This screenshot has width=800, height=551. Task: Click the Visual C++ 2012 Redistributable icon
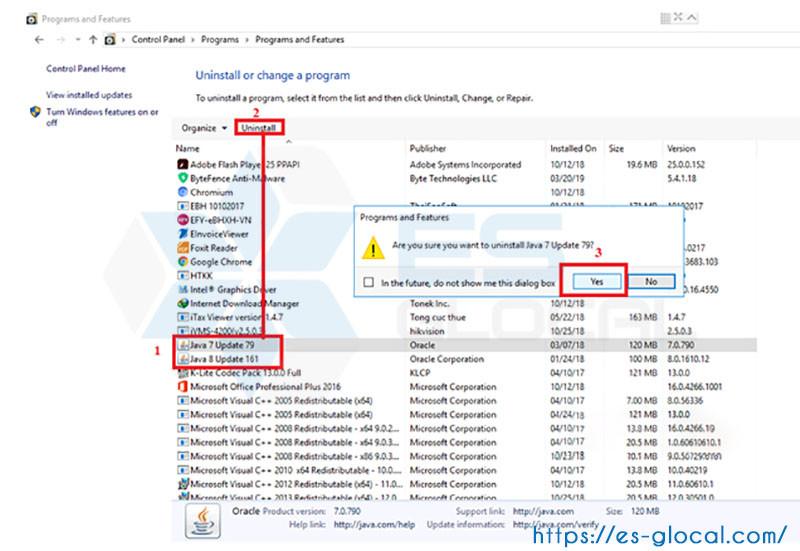(182, 484)
